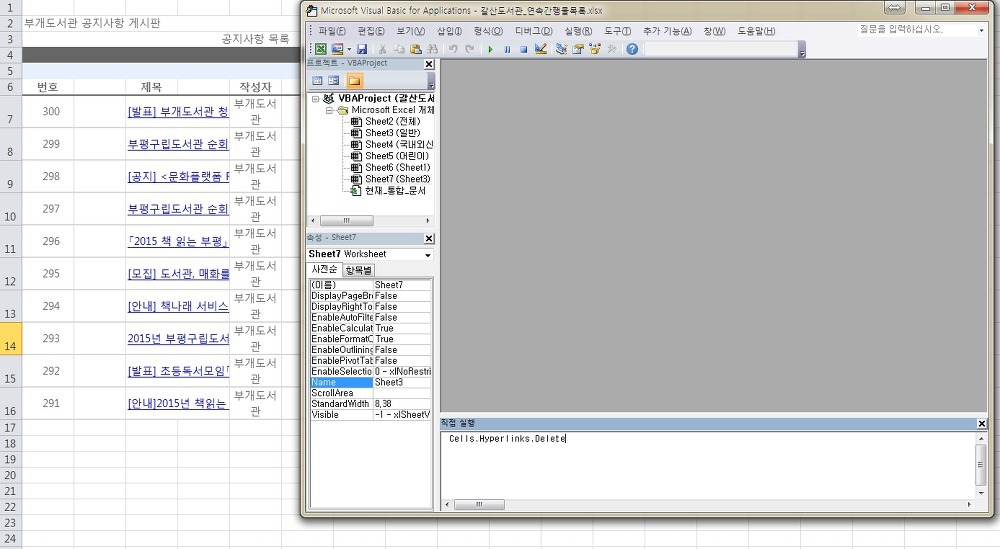Click the Toolbox icon in toolbar

coord(612,49)
